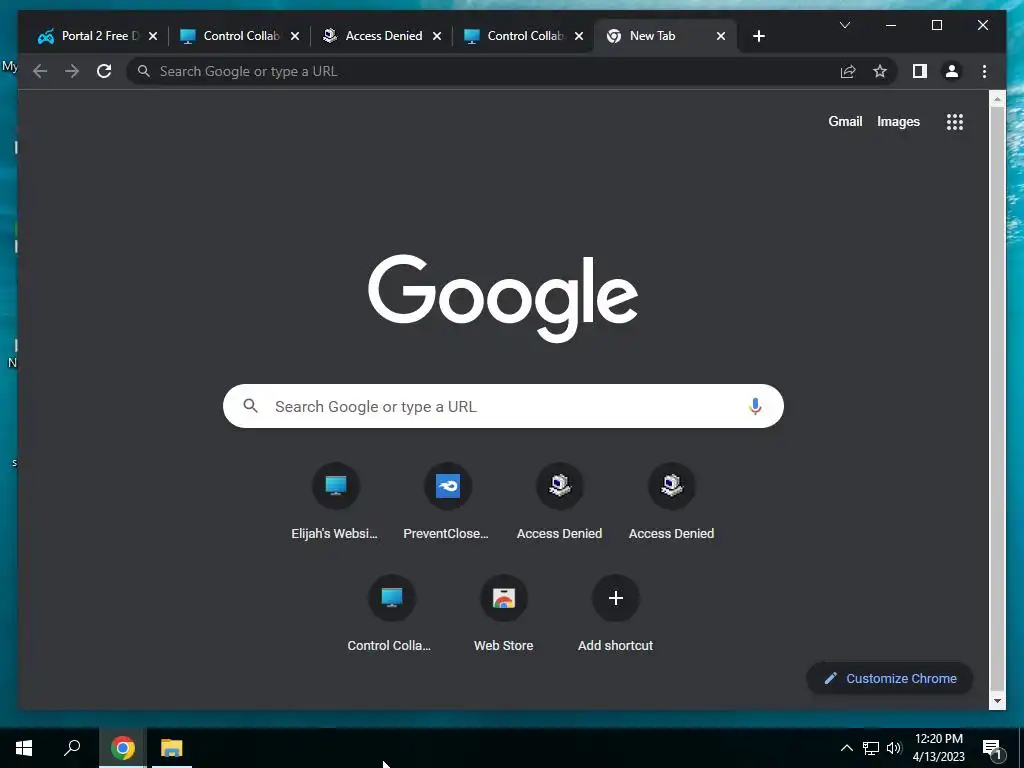Select the New Tab tab
The width and height of the screenshot is (1024, 768).
(x=666, y=36)
